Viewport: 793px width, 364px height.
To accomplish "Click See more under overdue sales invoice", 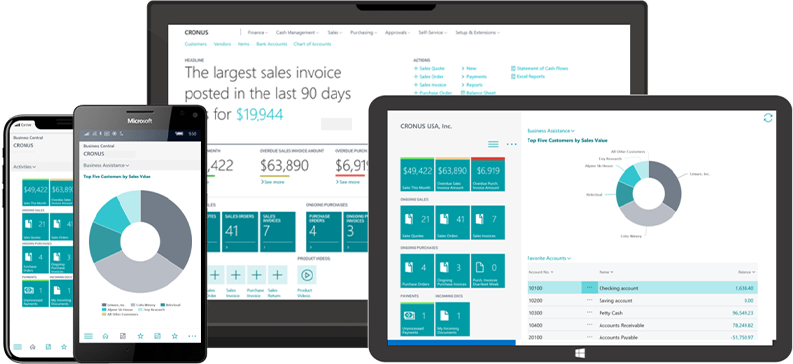I will tap(273, 182).
